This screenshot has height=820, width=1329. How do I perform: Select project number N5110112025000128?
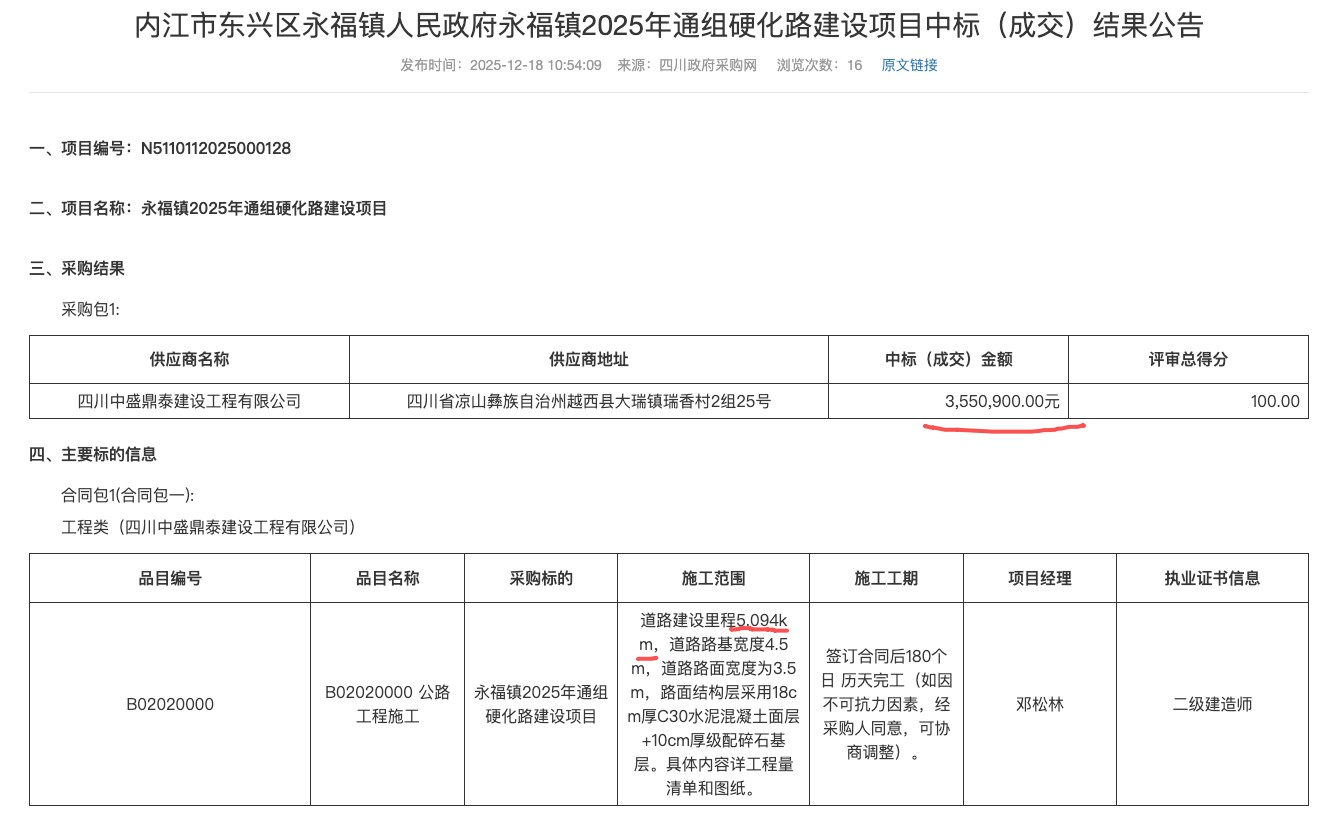coord(215,148)
